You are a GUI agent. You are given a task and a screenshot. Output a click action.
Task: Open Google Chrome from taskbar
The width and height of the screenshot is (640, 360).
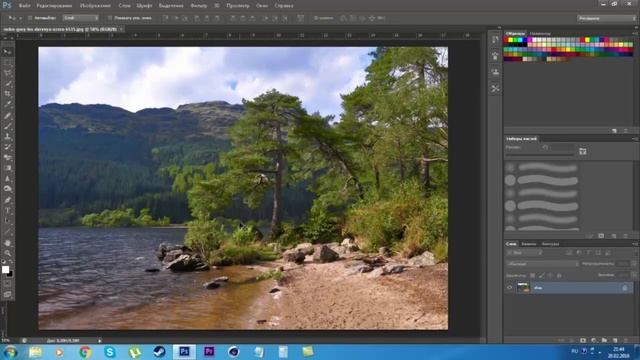tap(85, 351)
